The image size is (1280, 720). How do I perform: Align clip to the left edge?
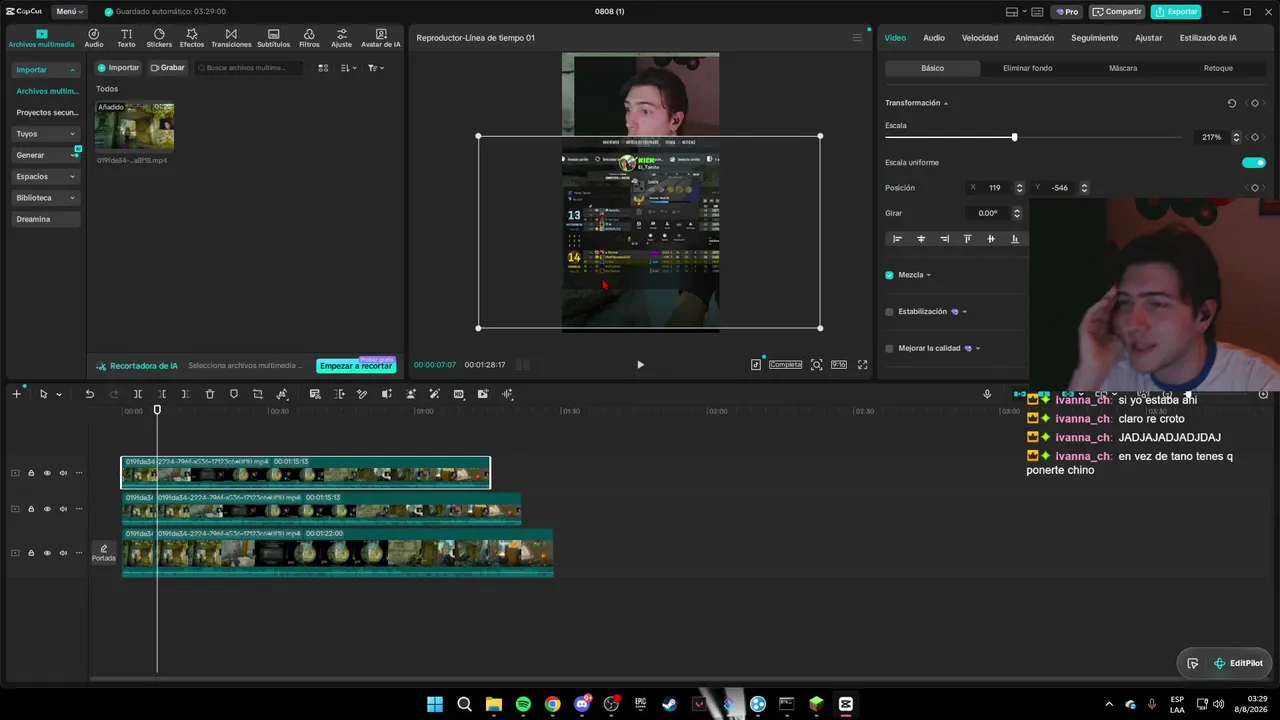[x=897, y=239]
